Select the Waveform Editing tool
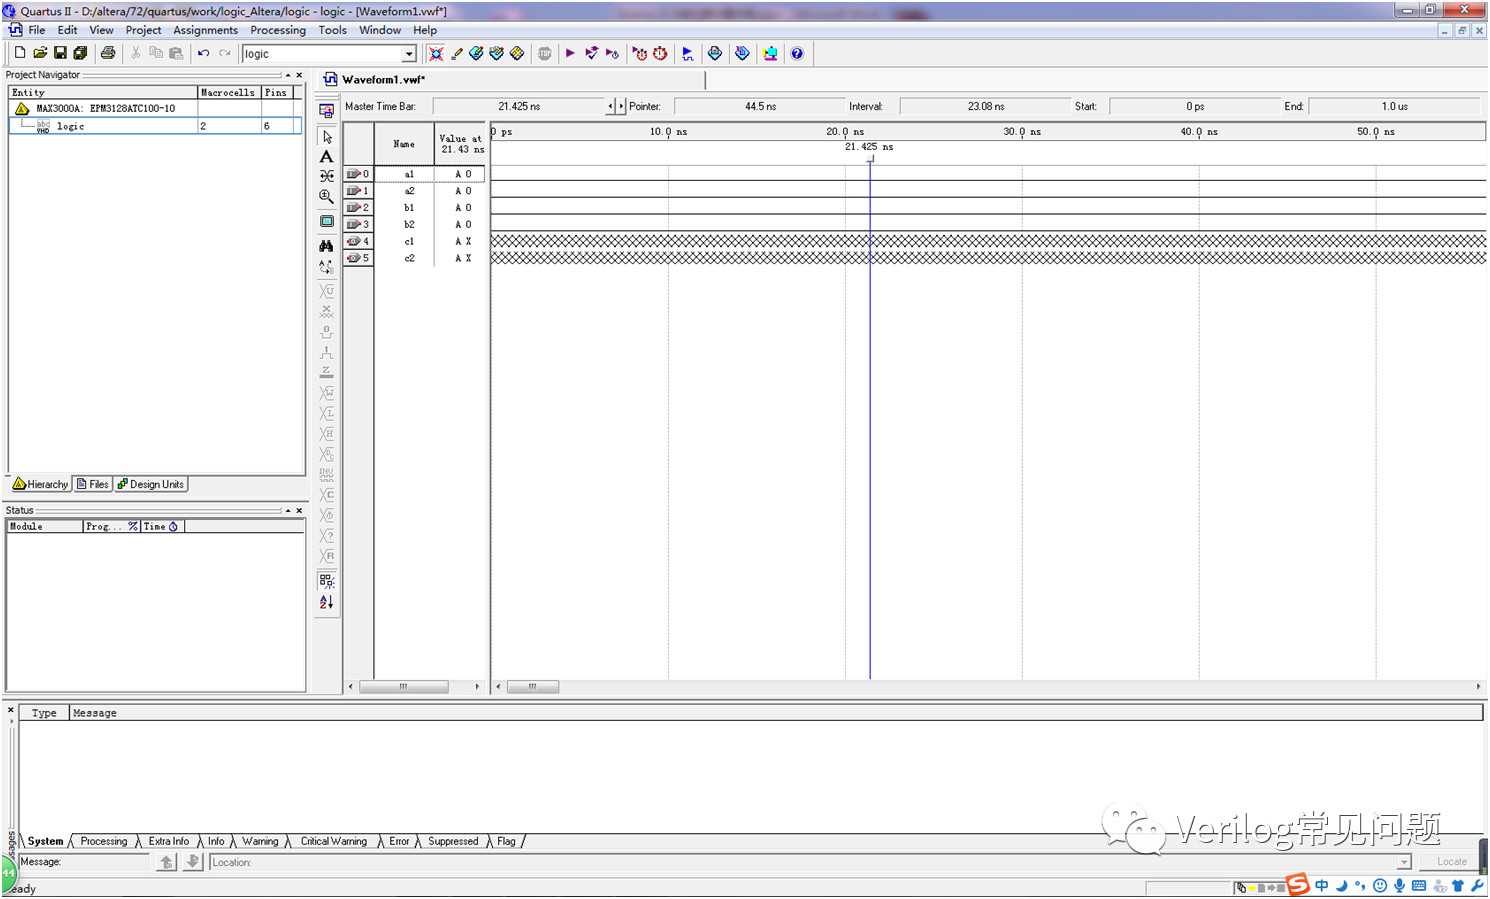The image size is (1490, 899). tap(327, 176)
